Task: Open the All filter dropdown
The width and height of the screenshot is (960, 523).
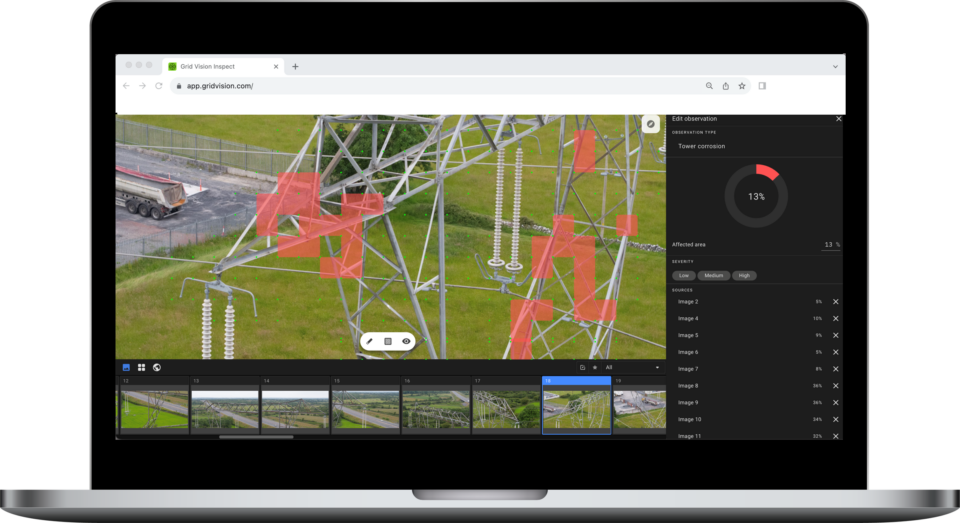Action: coord(633,368)
